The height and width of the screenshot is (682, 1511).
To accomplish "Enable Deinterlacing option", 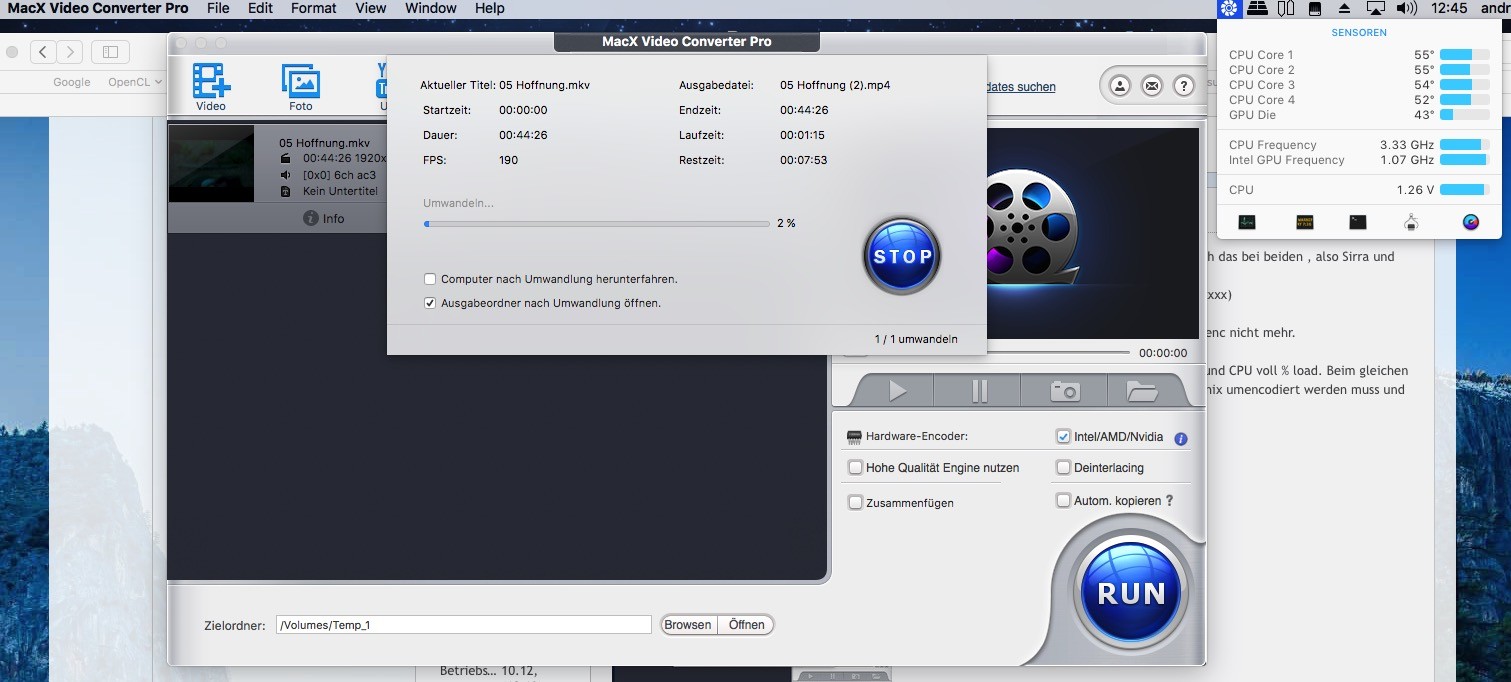I will [x=1063, y=467].
